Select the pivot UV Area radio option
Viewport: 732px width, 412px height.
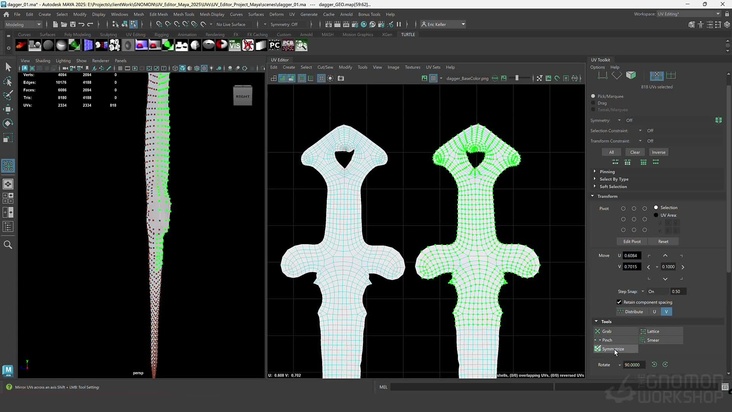coord(656,215)
